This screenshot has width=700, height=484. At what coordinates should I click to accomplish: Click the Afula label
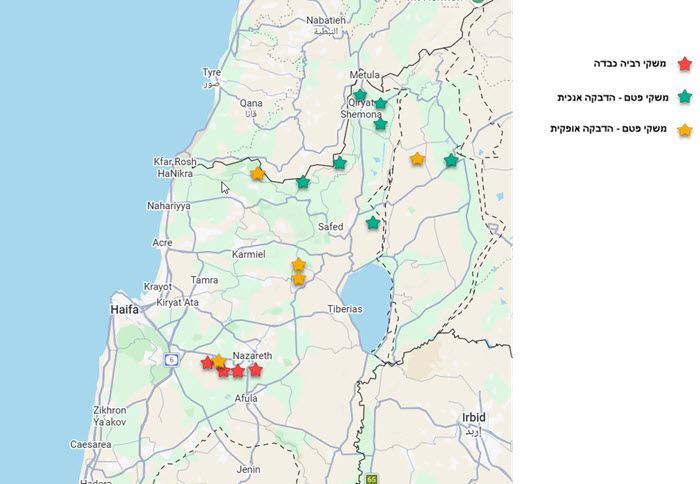[246, 398]
